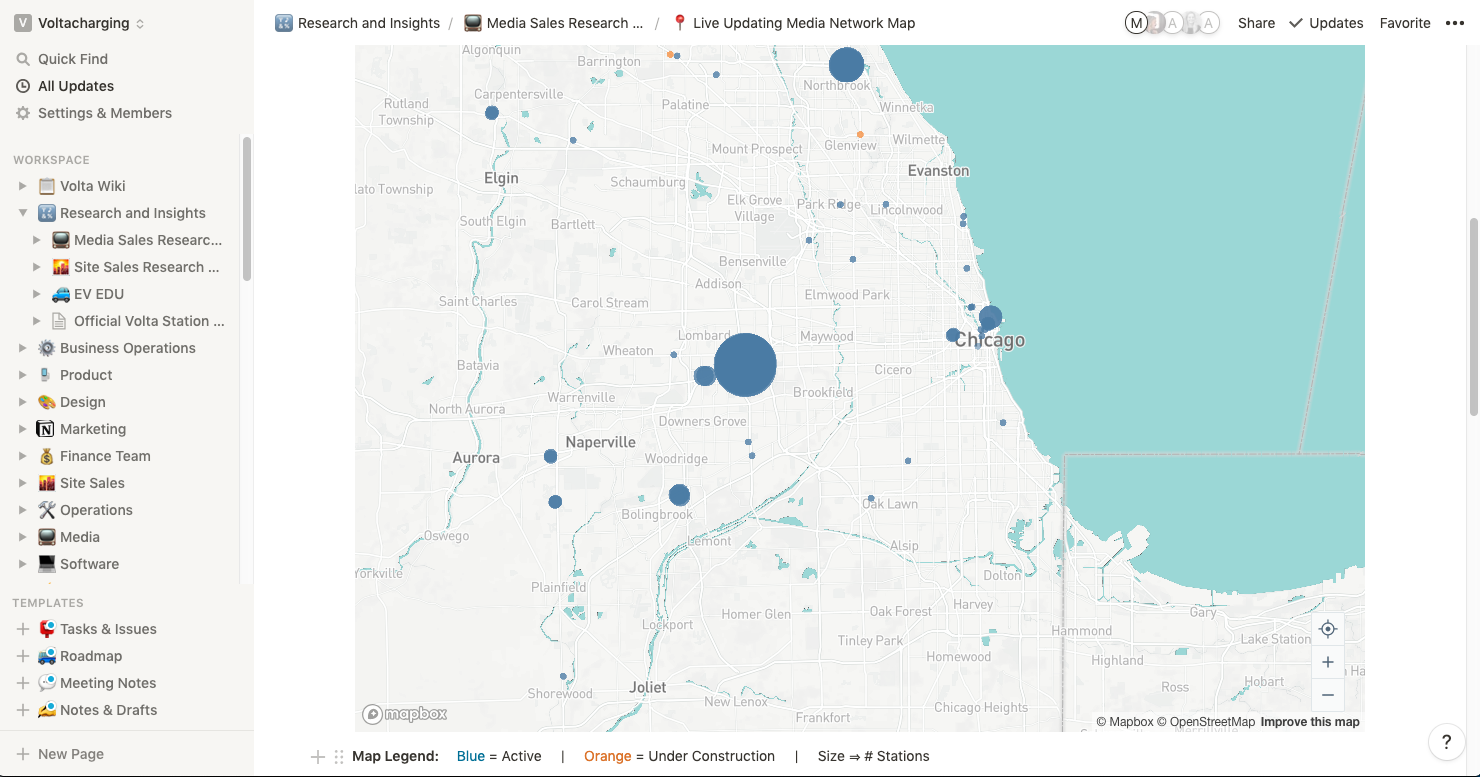This screenshot has height=777, width=1480.
Task: Click the Media TV icon in sidebar
Action: tap(46, 537)
